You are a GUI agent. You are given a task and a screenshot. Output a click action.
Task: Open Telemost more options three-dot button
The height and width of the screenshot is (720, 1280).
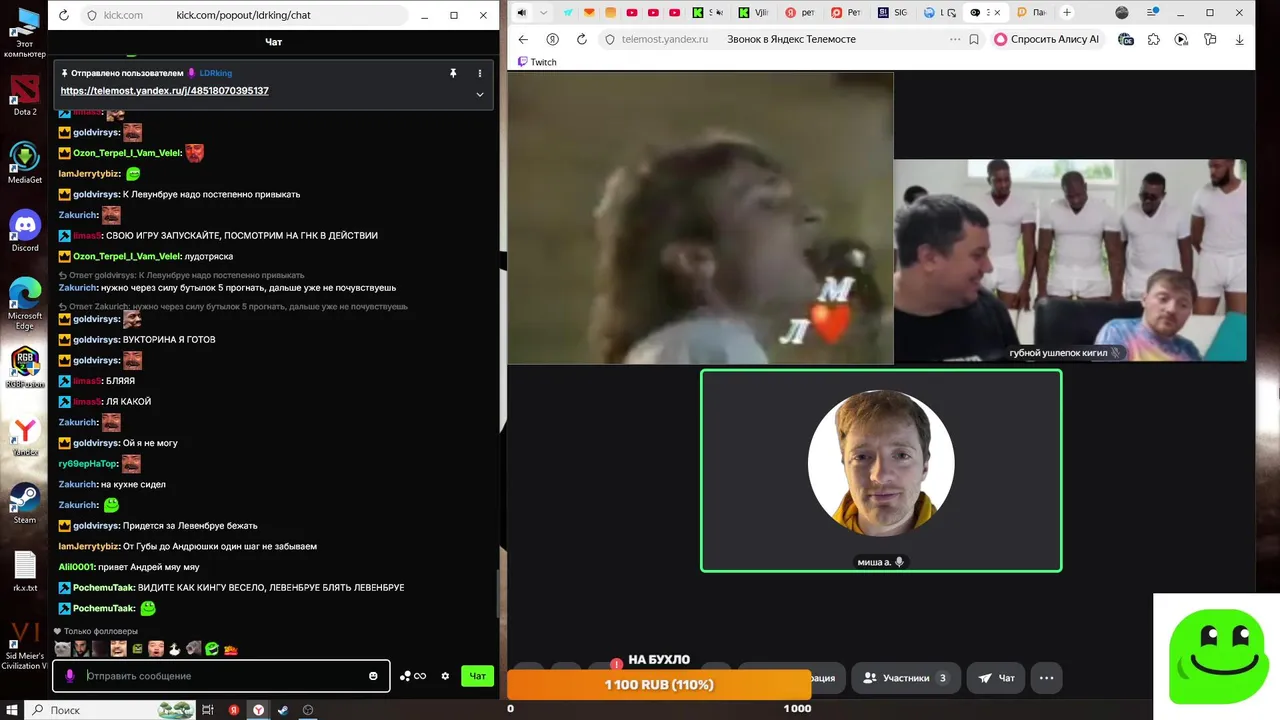point(1046,678)
